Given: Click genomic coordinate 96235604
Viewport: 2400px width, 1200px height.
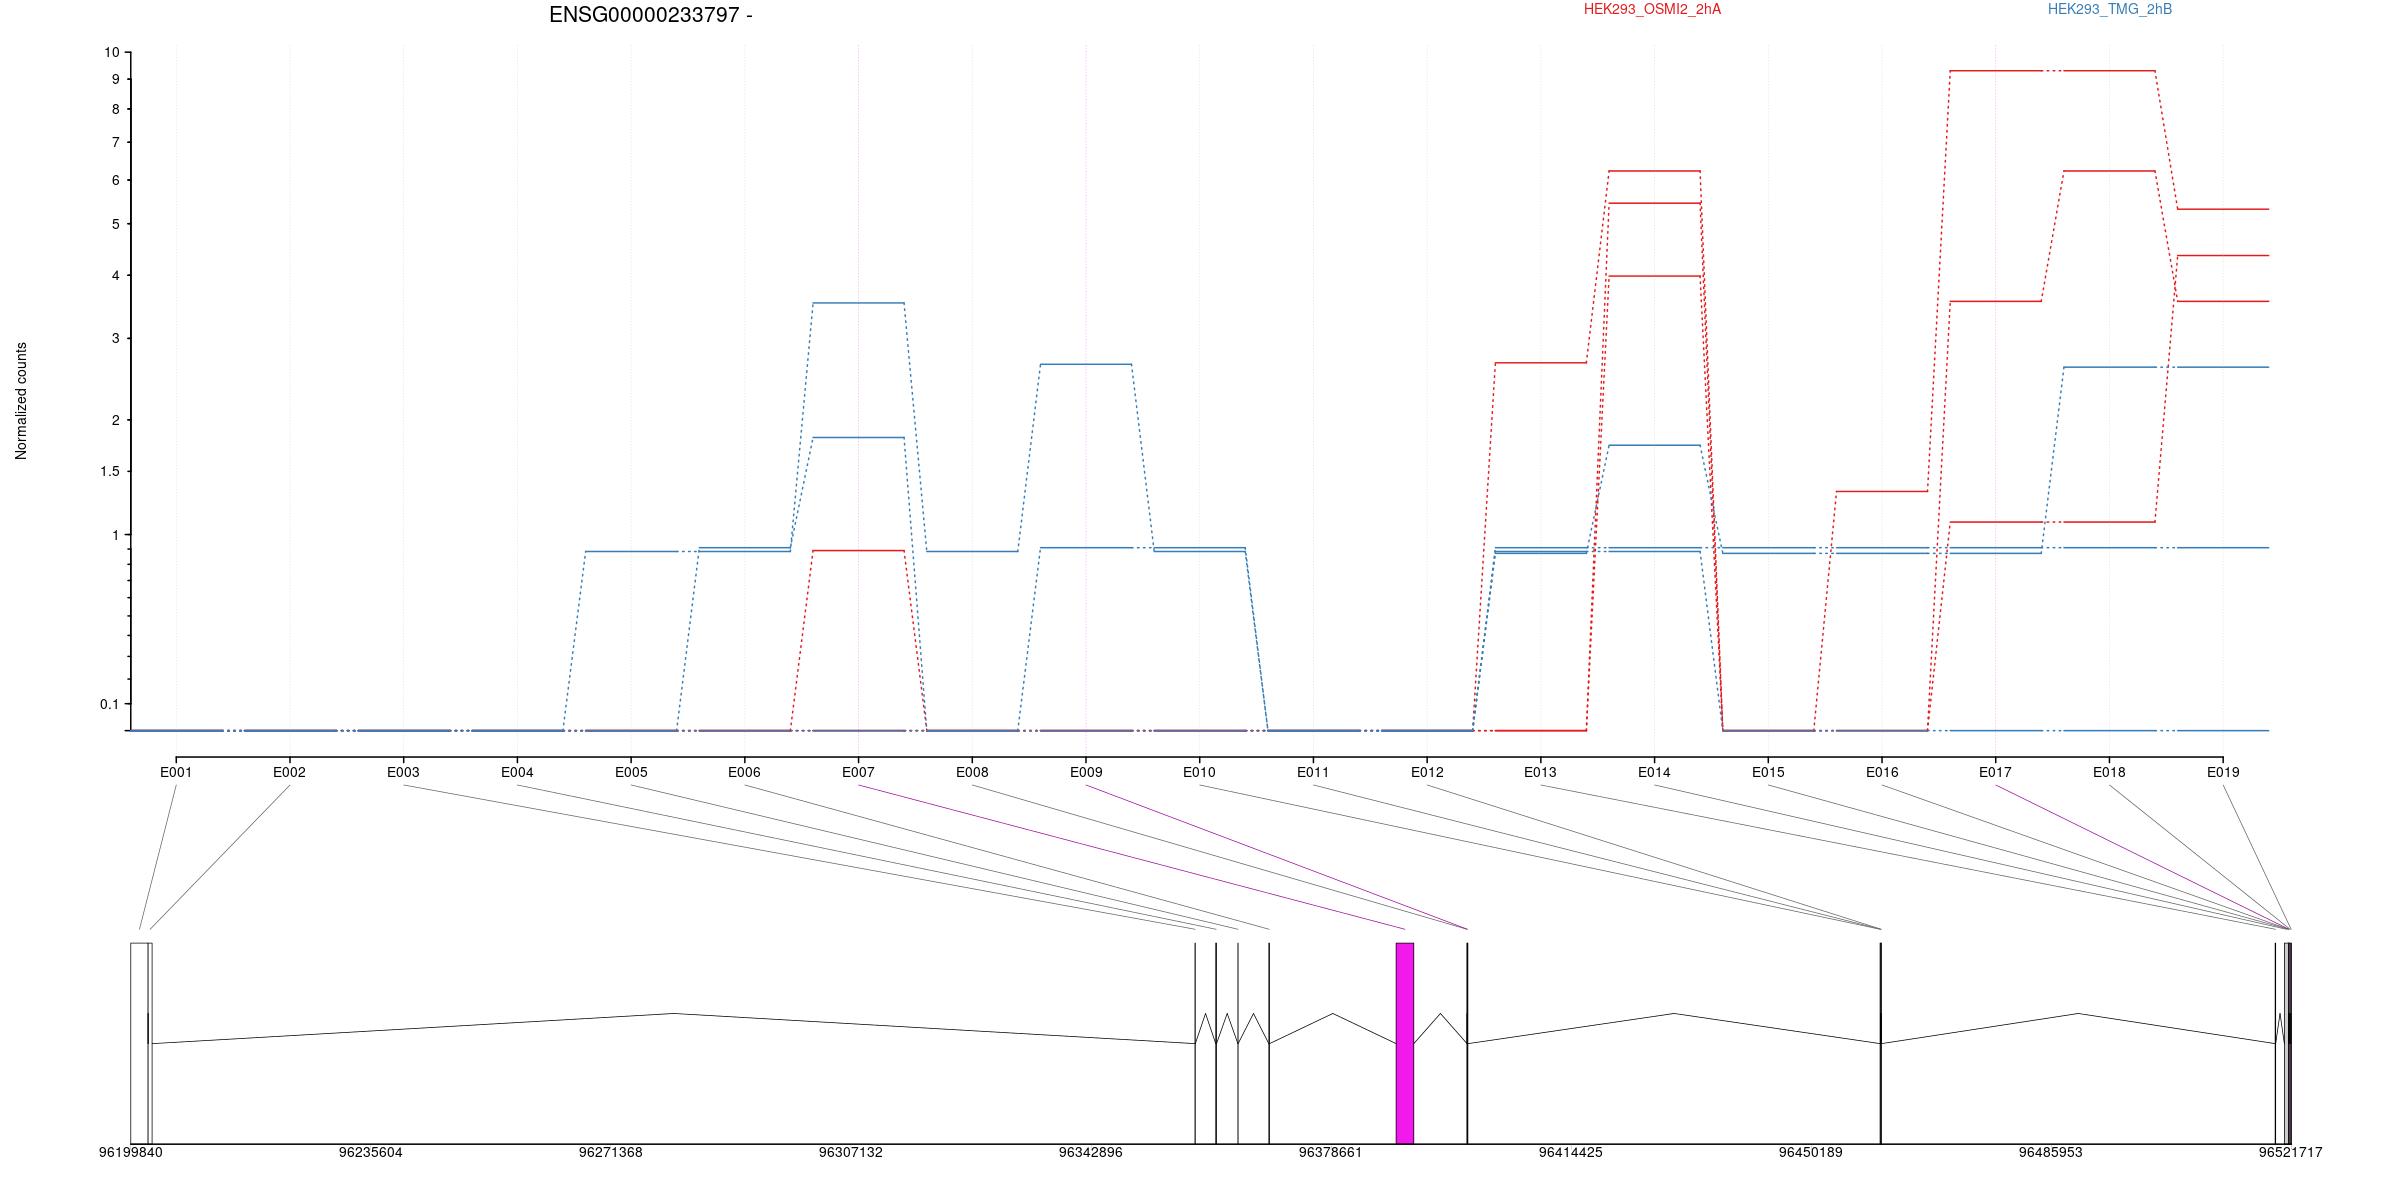Looking at the screenshot, I should click(x=370, y=1152).
